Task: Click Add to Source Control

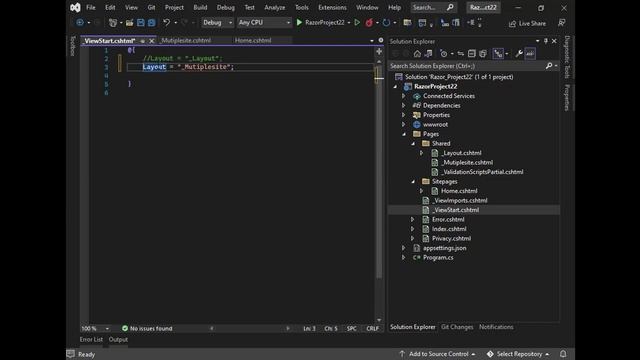Action: 437,354
